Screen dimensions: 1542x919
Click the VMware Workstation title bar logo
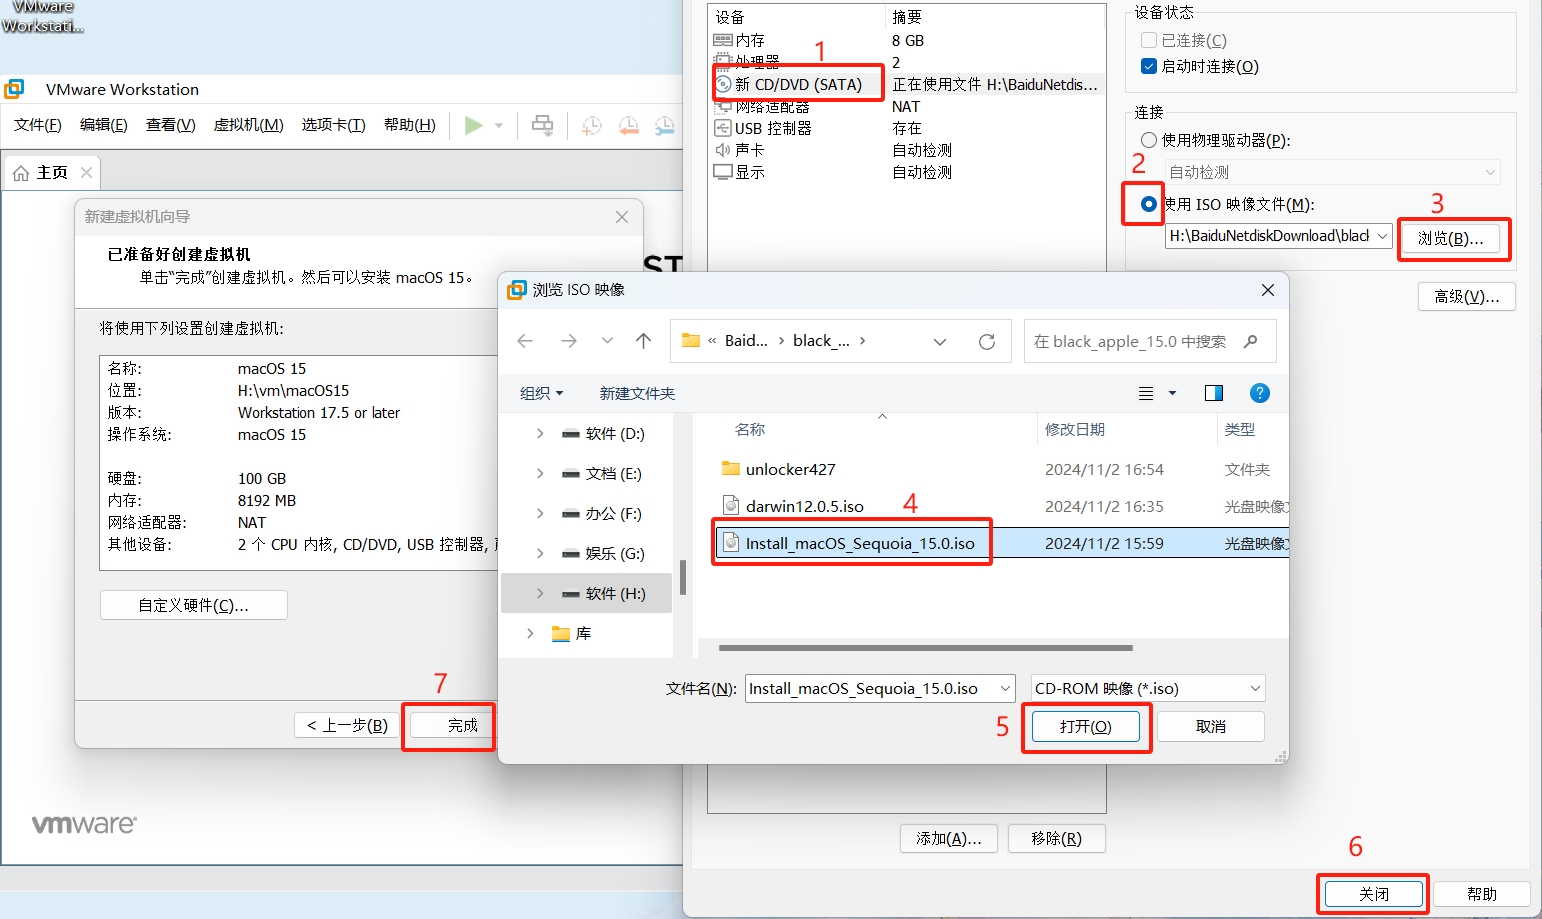[14, 89]
